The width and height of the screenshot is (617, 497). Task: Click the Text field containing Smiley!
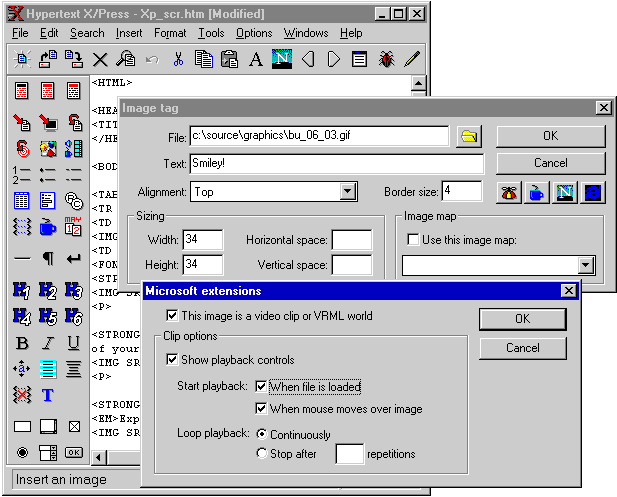pos(337,163)
